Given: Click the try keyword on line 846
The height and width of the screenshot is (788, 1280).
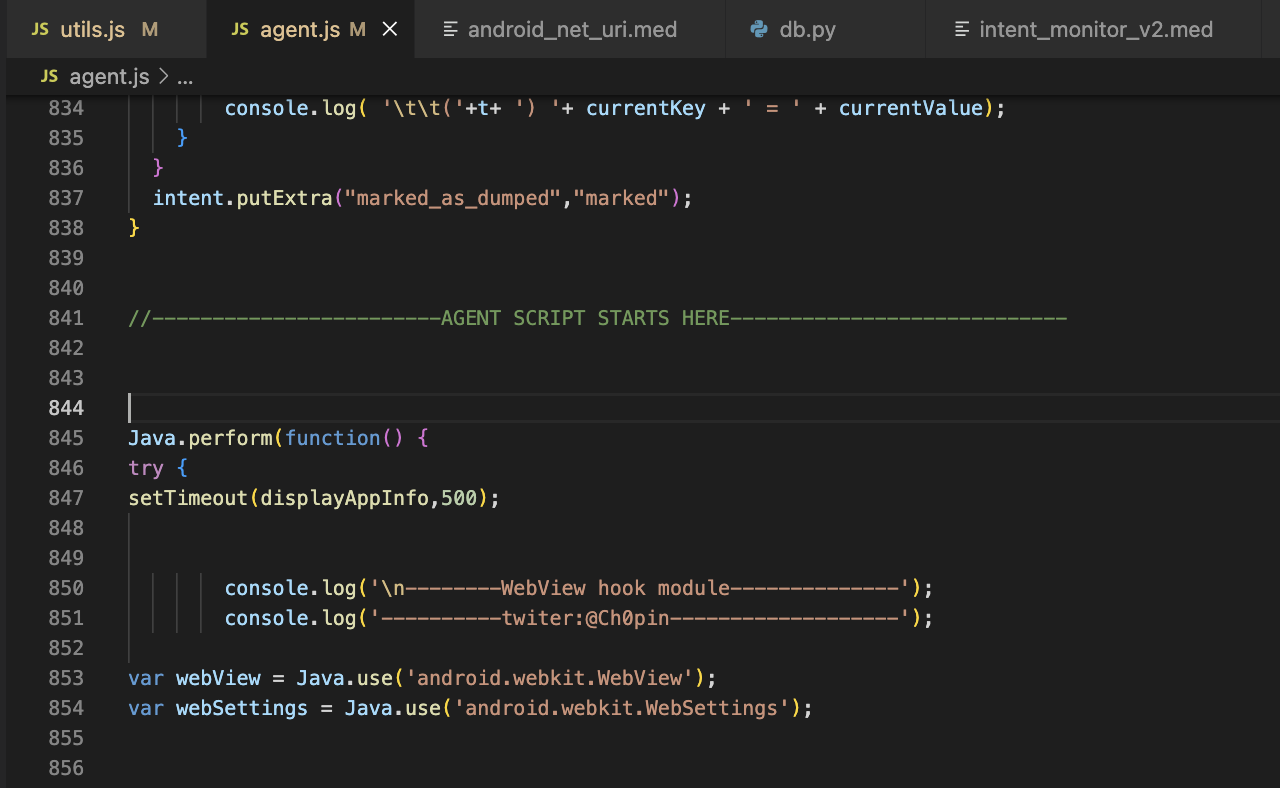Looking at the screenshot, I should [x=146, y=468].
